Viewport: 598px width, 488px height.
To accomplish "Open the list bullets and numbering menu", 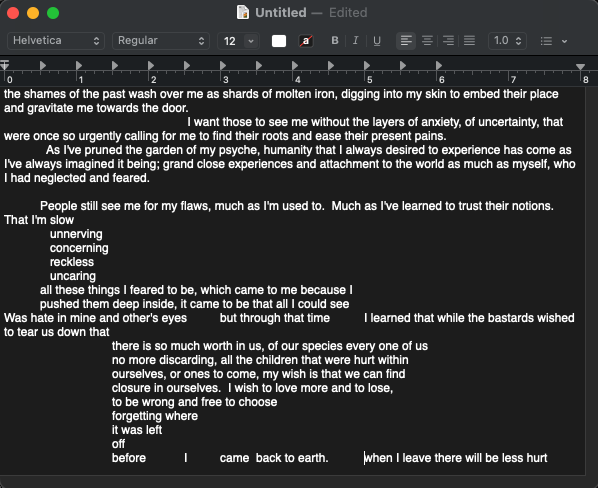I will [x=546, y=41].
